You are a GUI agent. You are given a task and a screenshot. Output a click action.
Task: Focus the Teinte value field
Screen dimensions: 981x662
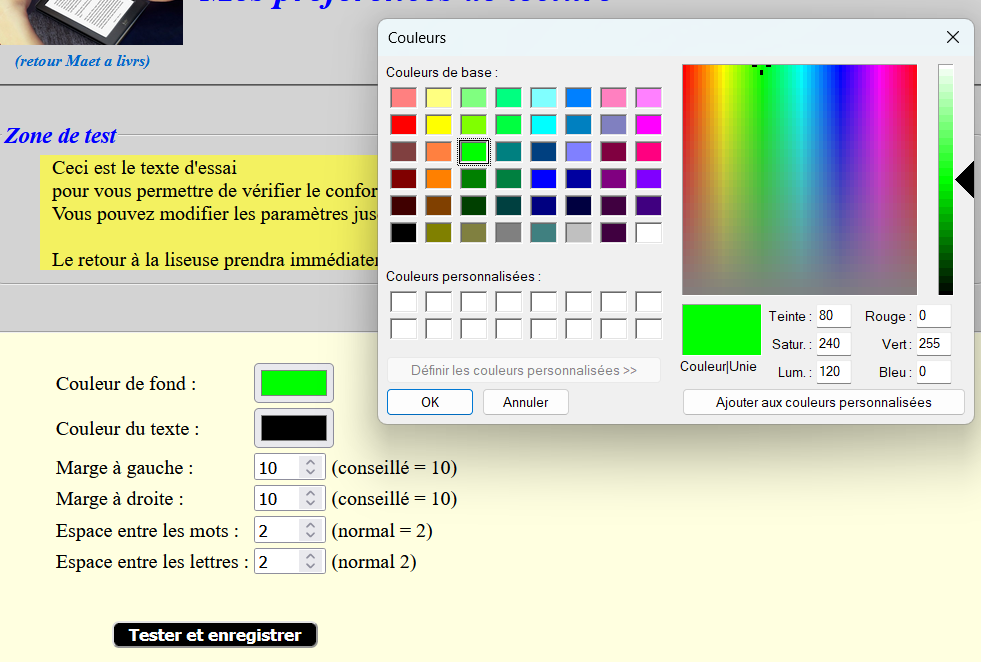tap(833, 316)
